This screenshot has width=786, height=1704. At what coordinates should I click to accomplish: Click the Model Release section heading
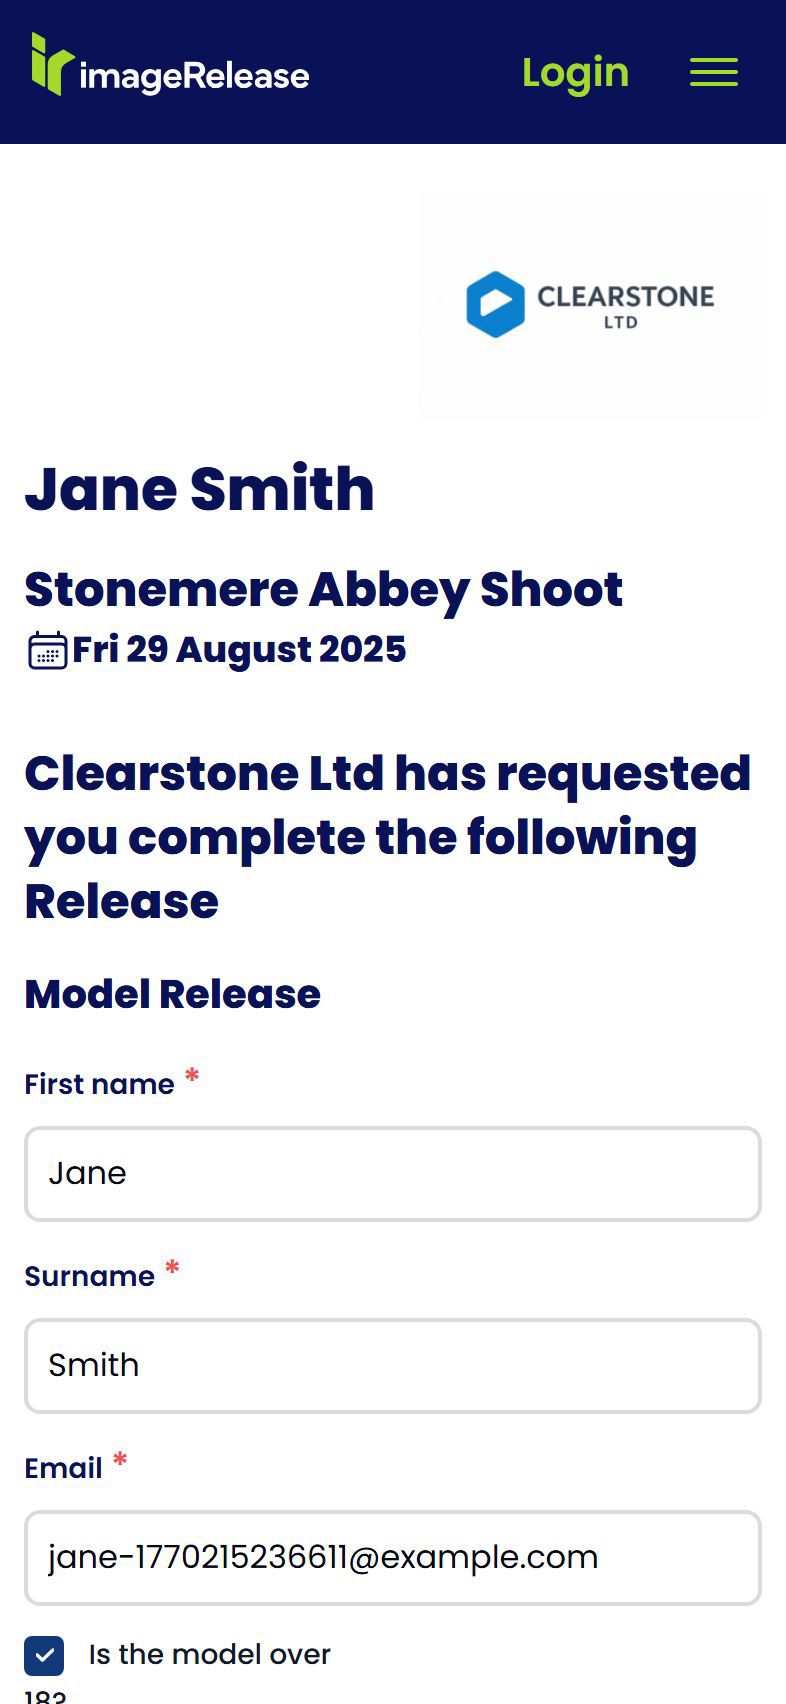coord(172,994)
